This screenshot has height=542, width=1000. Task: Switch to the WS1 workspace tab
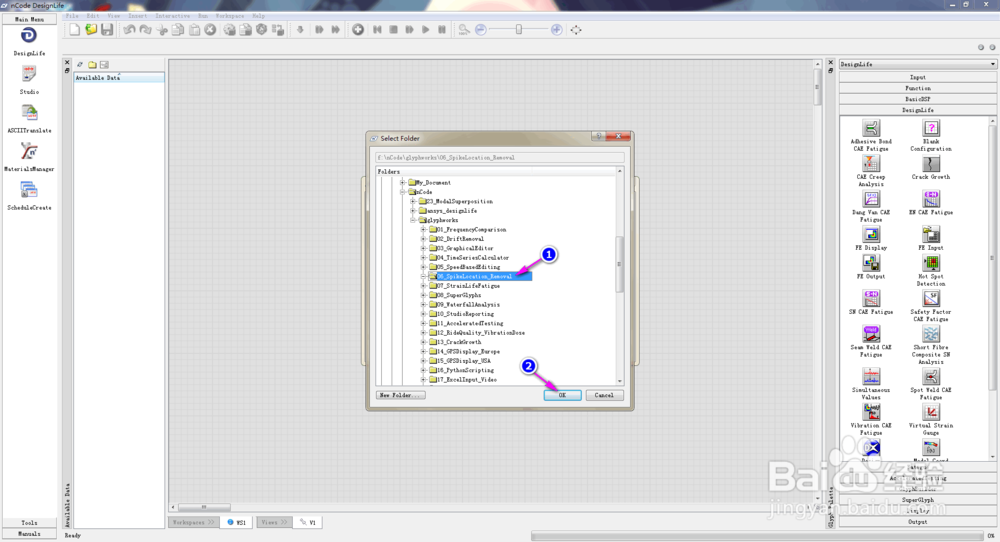[x=237, y=522]
